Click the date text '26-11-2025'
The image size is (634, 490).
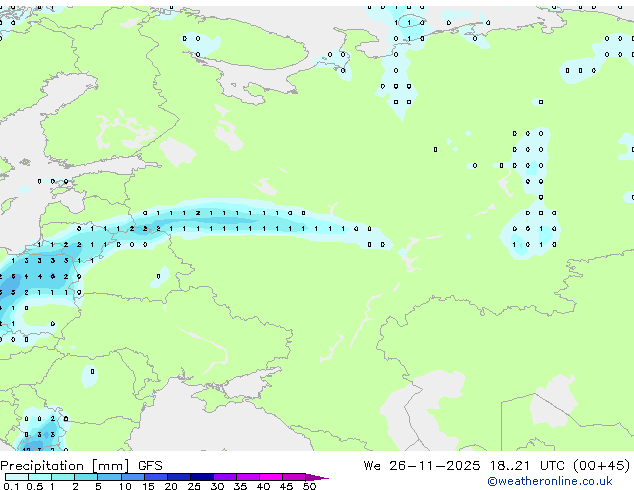[x=435, y=466]
